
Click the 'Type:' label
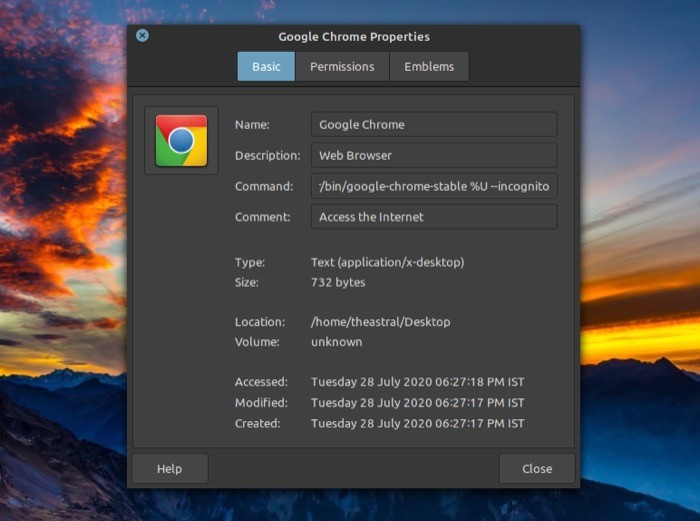(250, 263)
